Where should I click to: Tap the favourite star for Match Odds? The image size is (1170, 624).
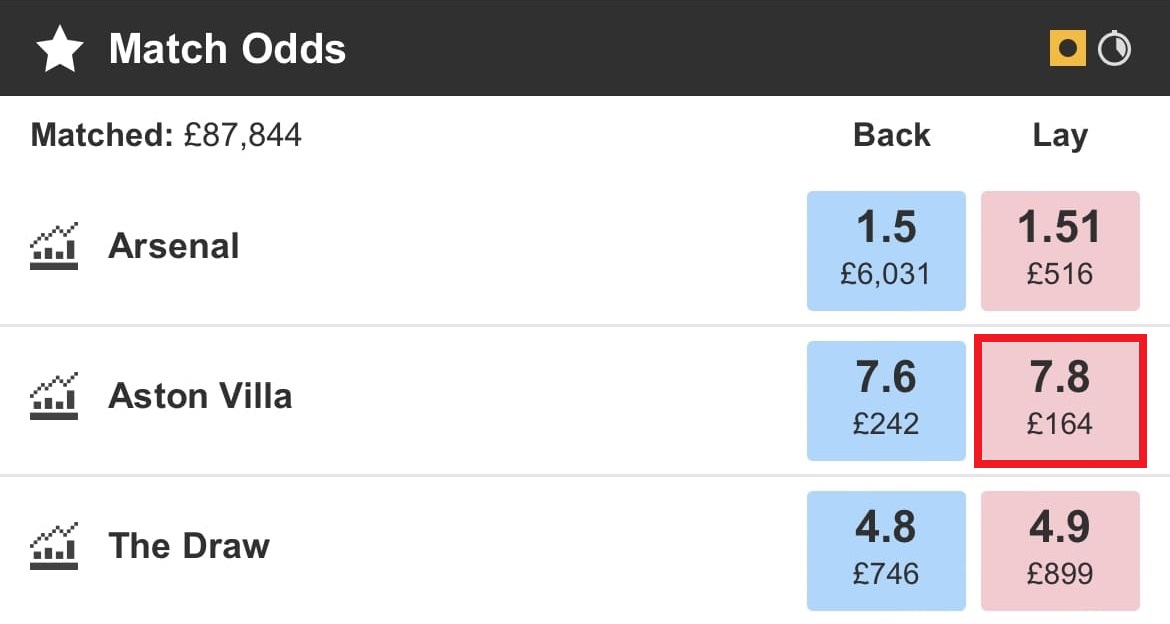click(60, 49)
